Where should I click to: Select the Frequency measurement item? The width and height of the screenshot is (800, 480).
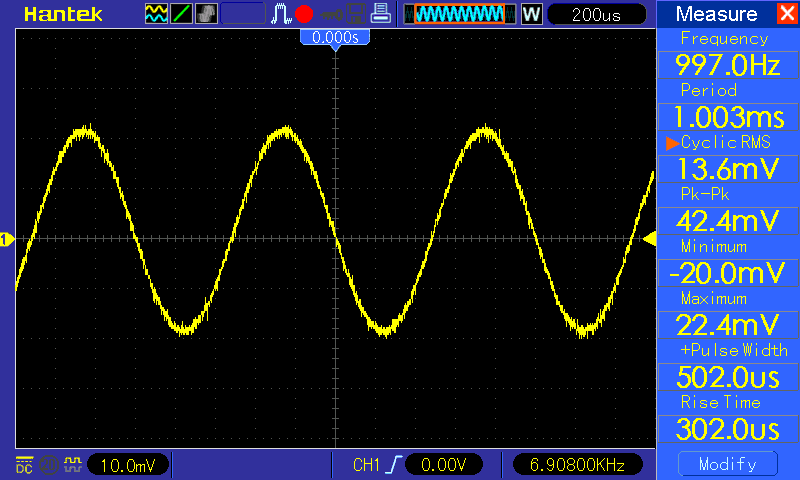click(x=727, y=54)
